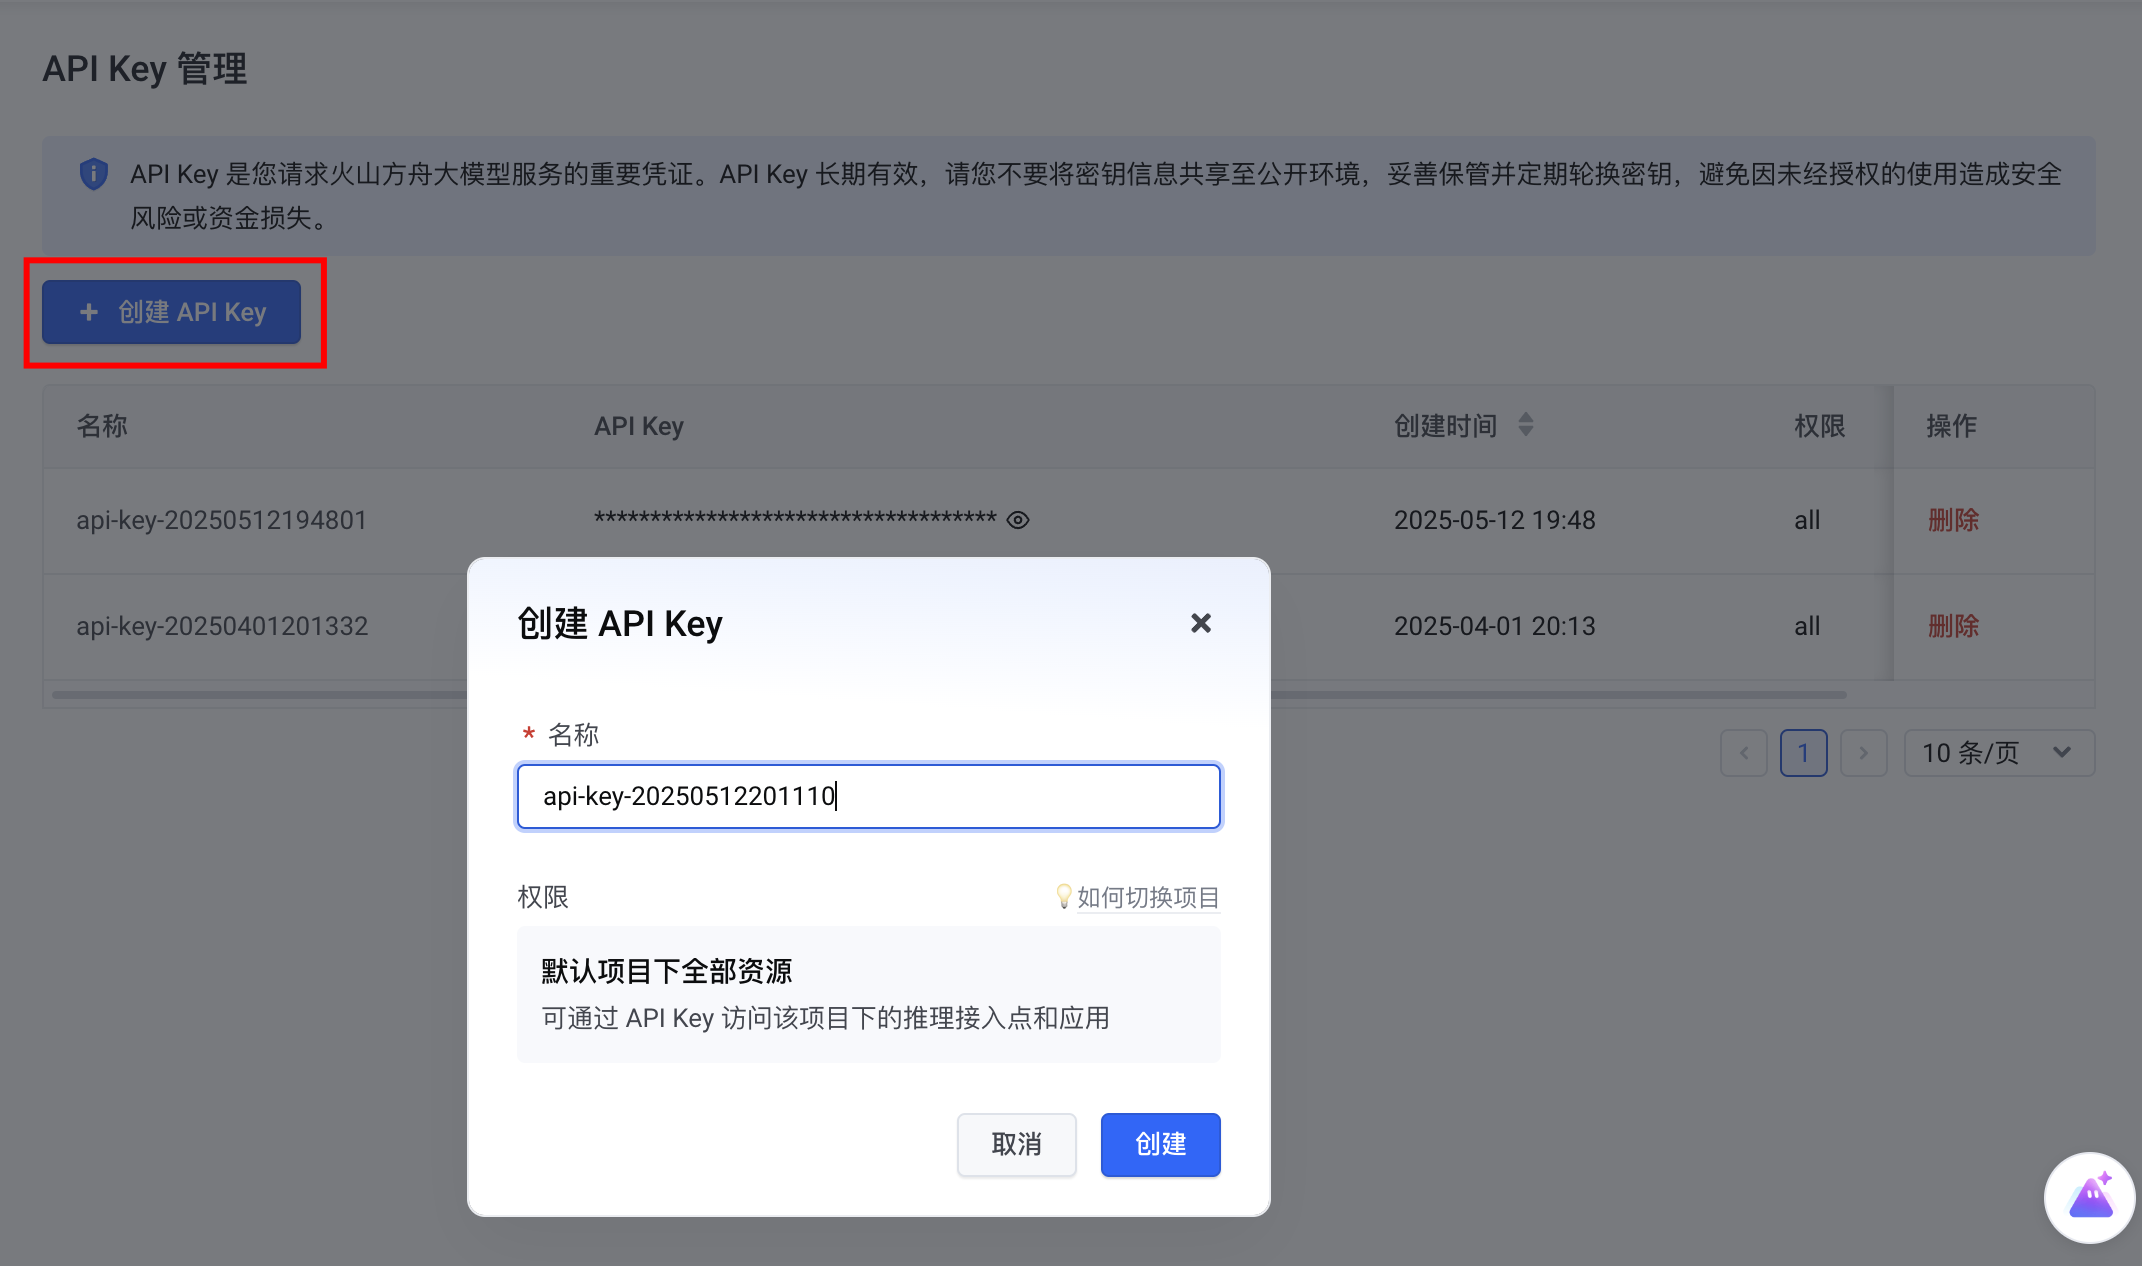The height and width of the screenshot is (1266, 2142).
Task: Delete api-key-20250512194801 entry
Action: pos(1953,520)
